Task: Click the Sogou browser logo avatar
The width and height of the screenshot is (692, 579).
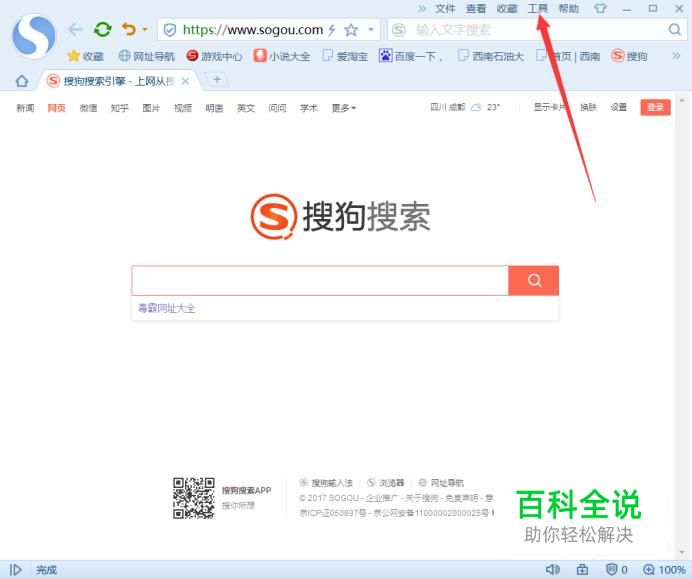Action: [34, 36]
